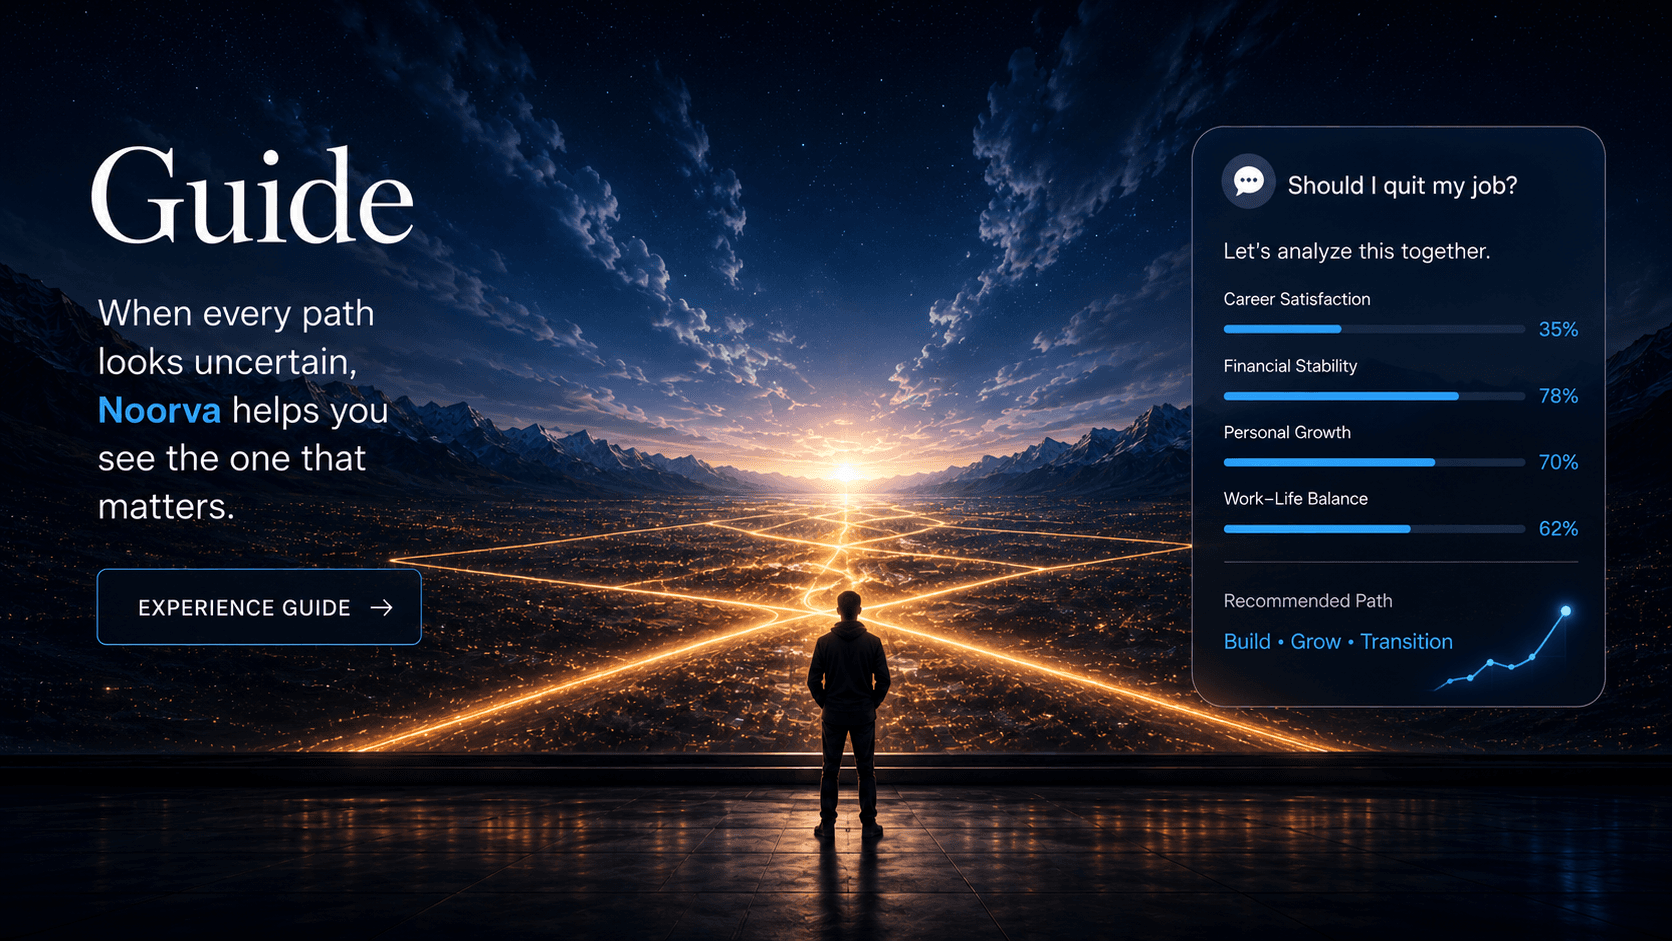The width and height of the screenshot is (1672, 941).
Task: Click the chat bubble icon
Action: click(x=1248, y=181)
